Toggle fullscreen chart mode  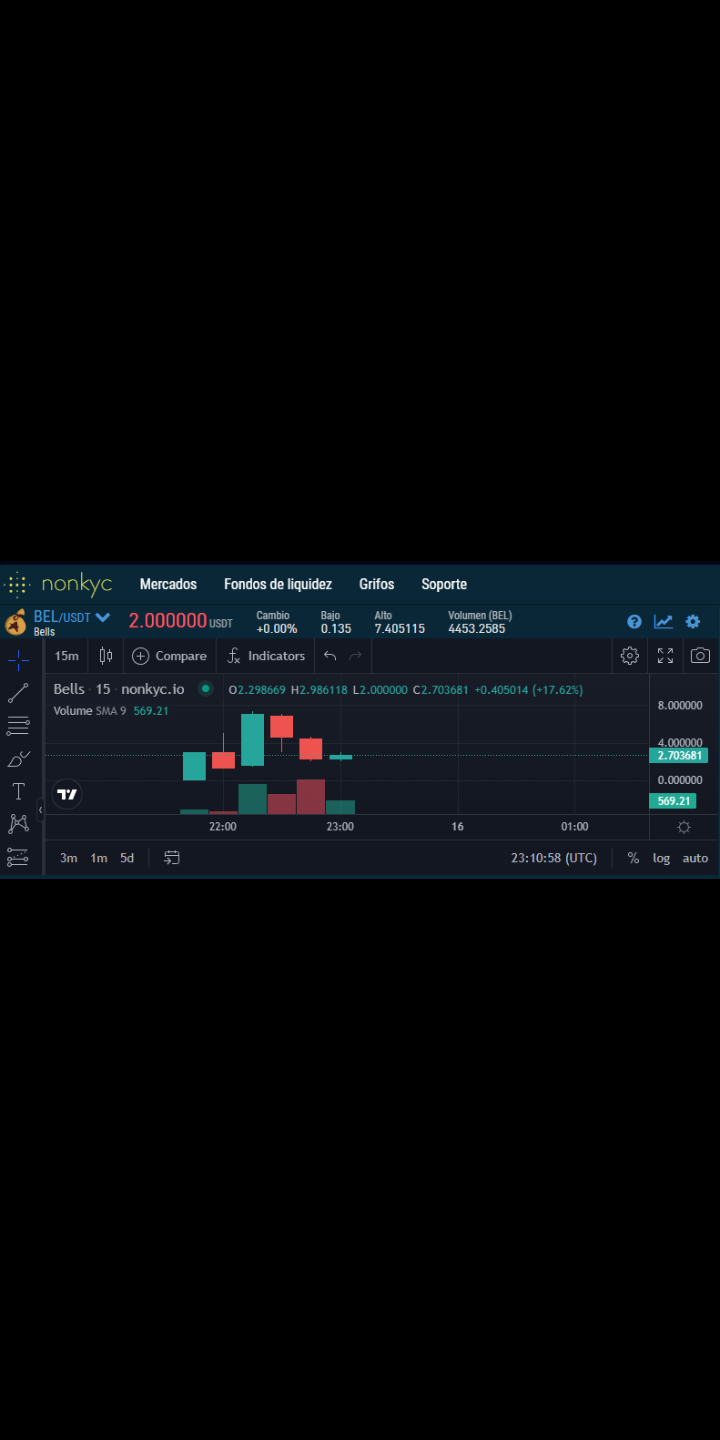[x=665, y=656]
